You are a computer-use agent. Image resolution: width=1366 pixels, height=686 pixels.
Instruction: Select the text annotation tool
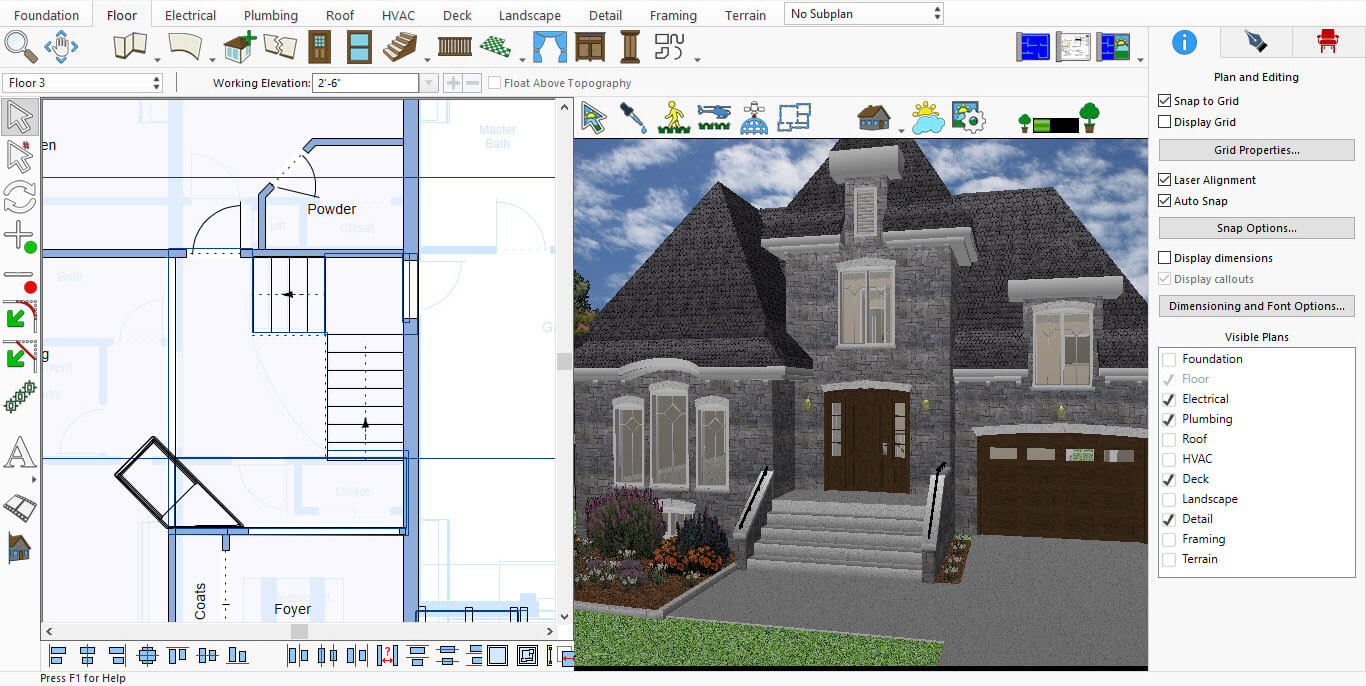tap(19, 453)
